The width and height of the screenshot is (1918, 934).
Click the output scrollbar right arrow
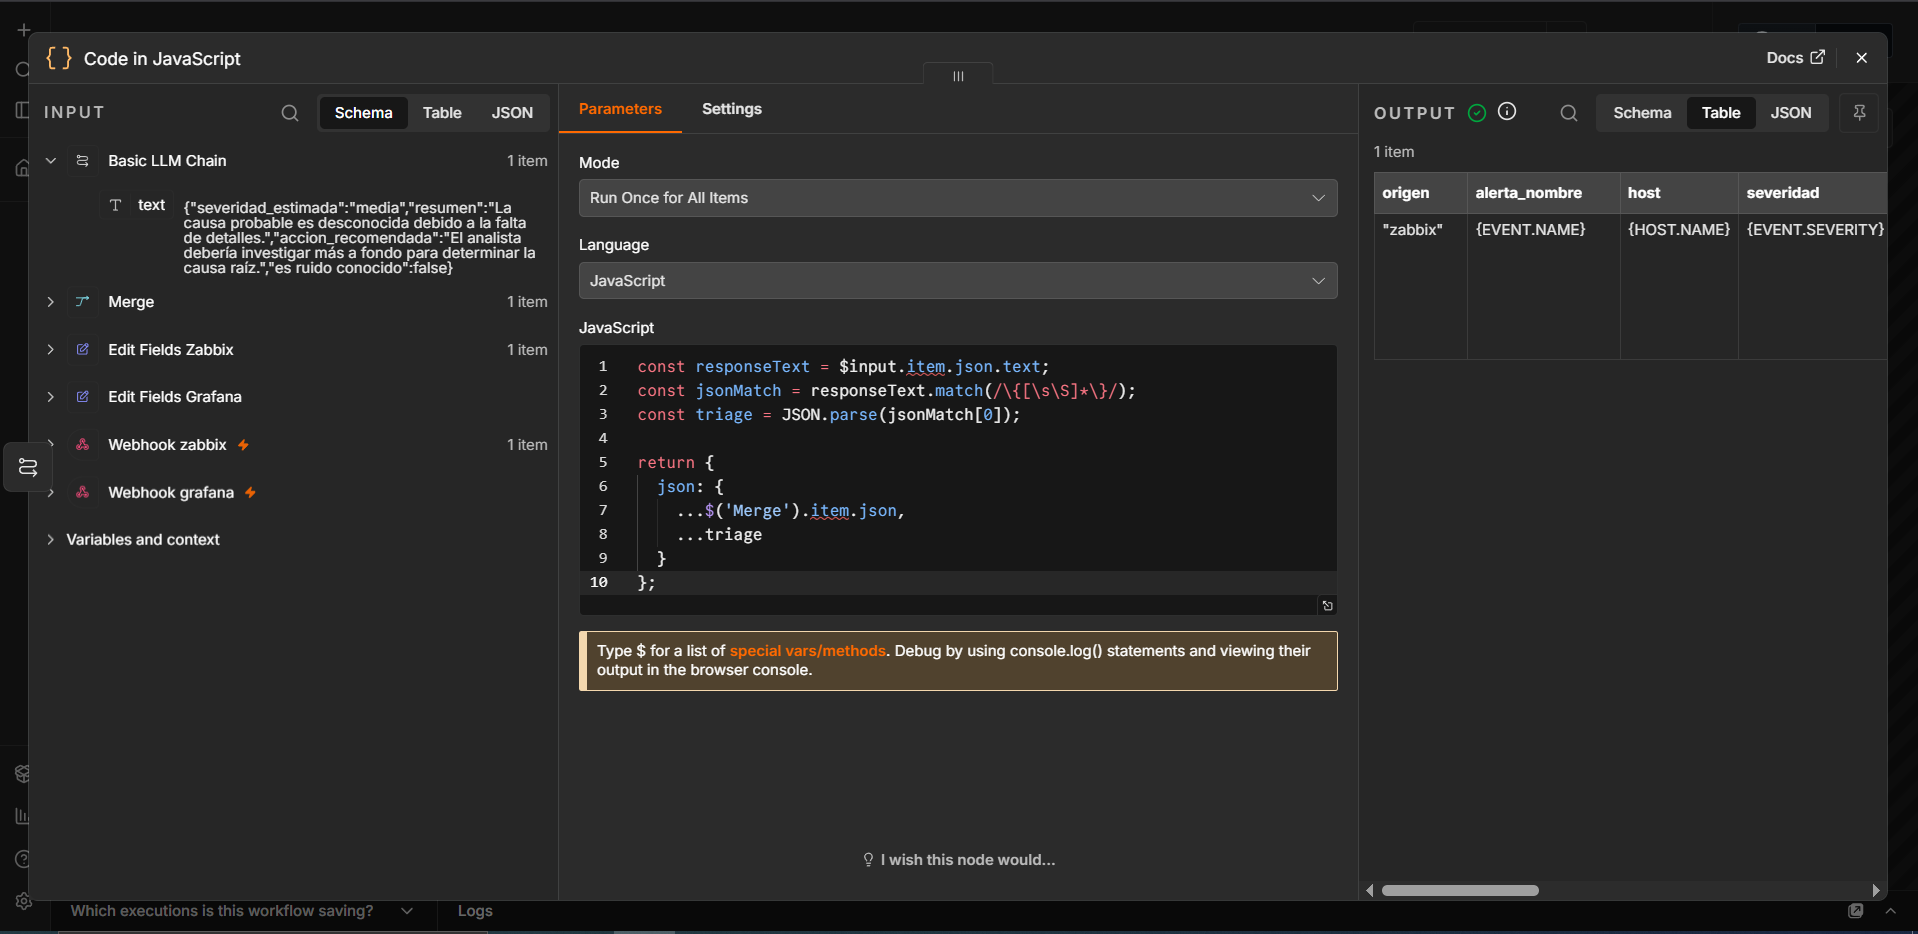(x=1876, y=890)
